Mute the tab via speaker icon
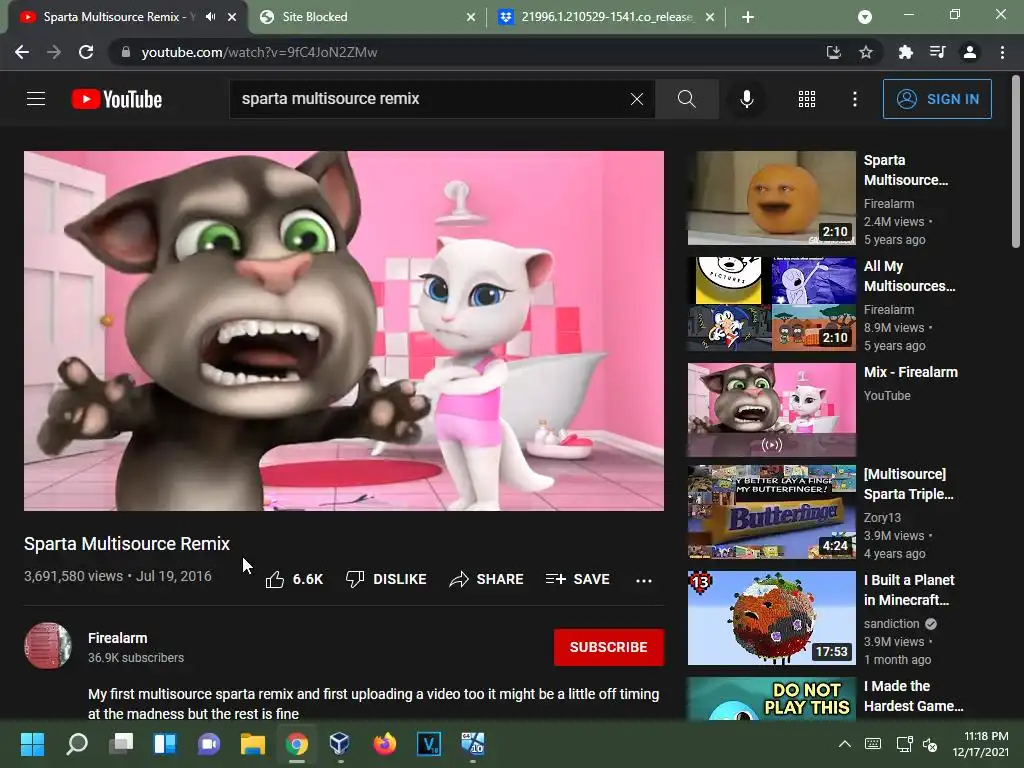This screenshot has width=1024, height=768. (x=210, y=17)
